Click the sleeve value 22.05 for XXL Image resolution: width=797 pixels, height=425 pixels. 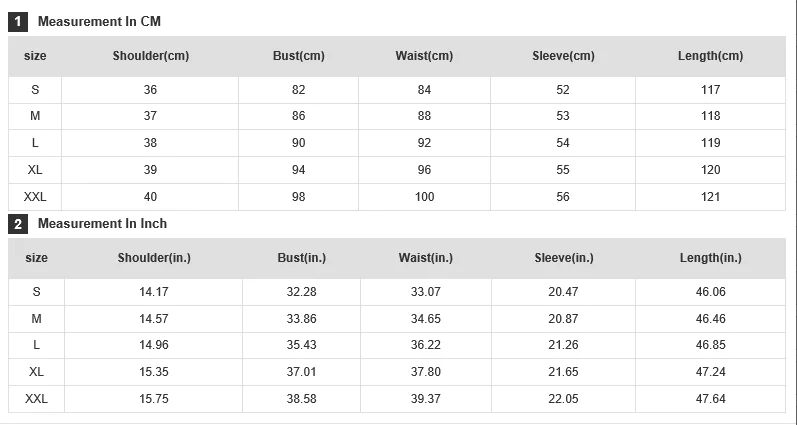pyautogui.click(x=563, y=399)
